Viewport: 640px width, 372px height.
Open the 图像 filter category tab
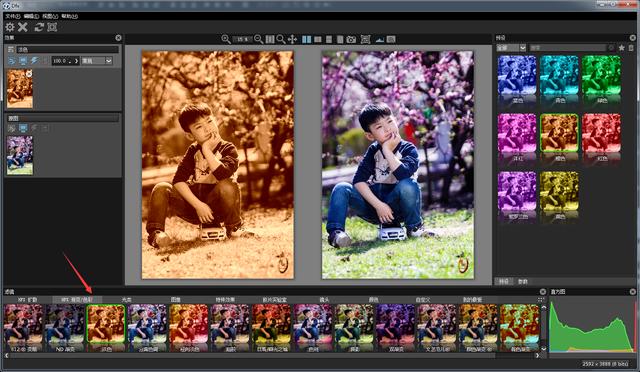click(175, 300)
